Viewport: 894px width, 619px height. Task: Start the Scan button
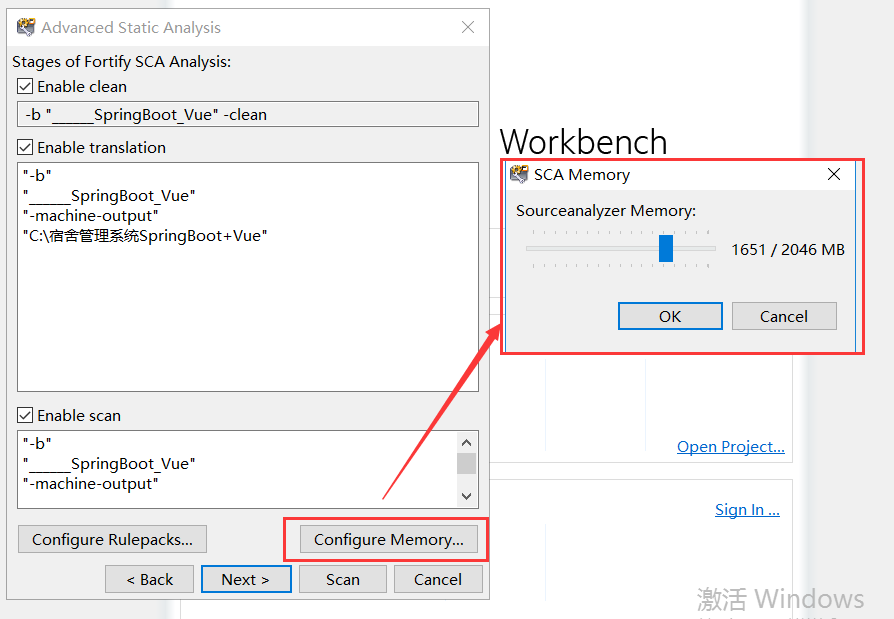[x=343, y=580]
